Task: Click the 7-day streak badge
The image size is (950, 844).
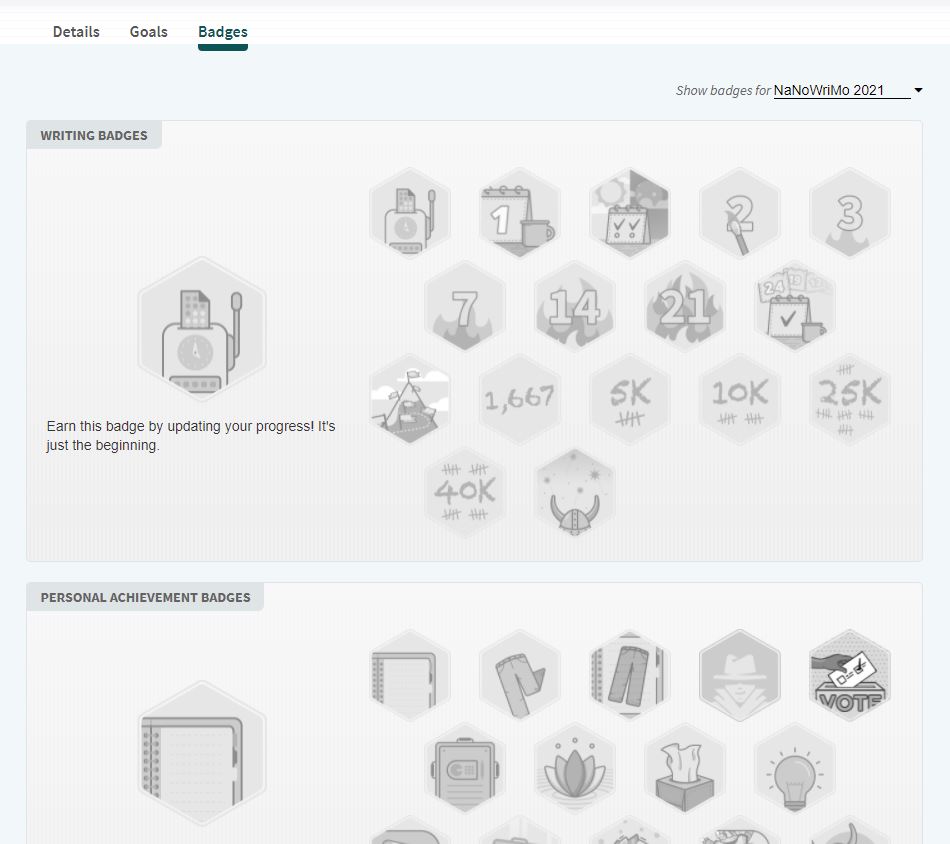Action: pyautogui.click(x=465, y=307)
